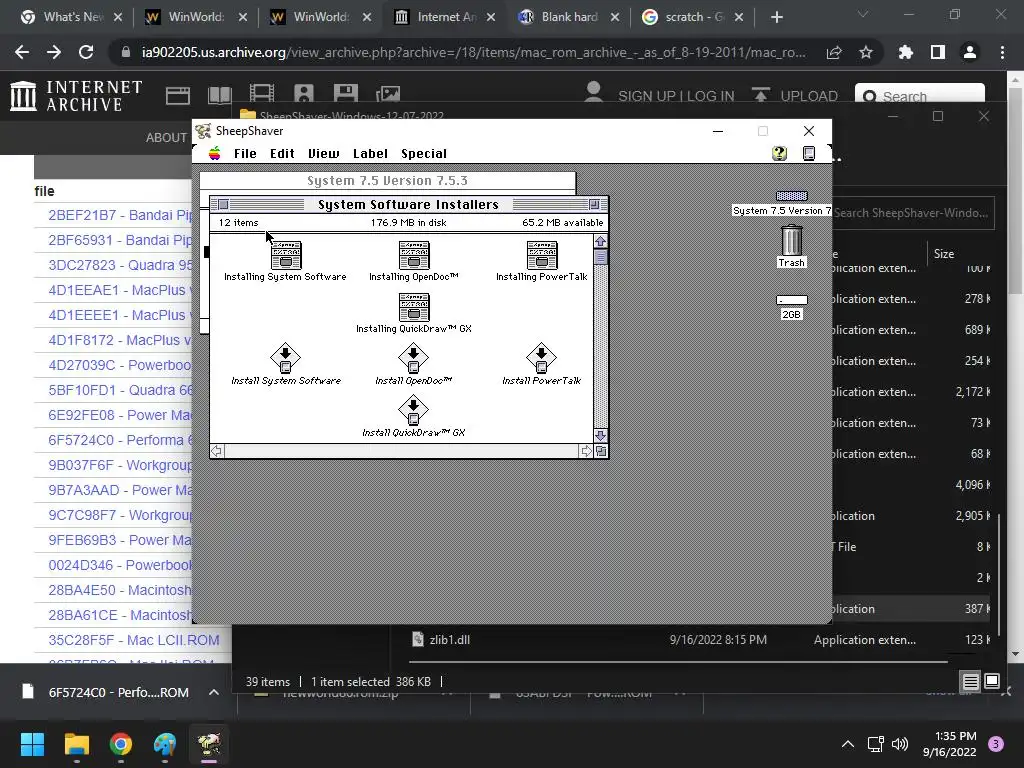This screenshot has width=1024, height=768.
Task: Open Chrome three-dot menu
Action: tap(1002, 52)
